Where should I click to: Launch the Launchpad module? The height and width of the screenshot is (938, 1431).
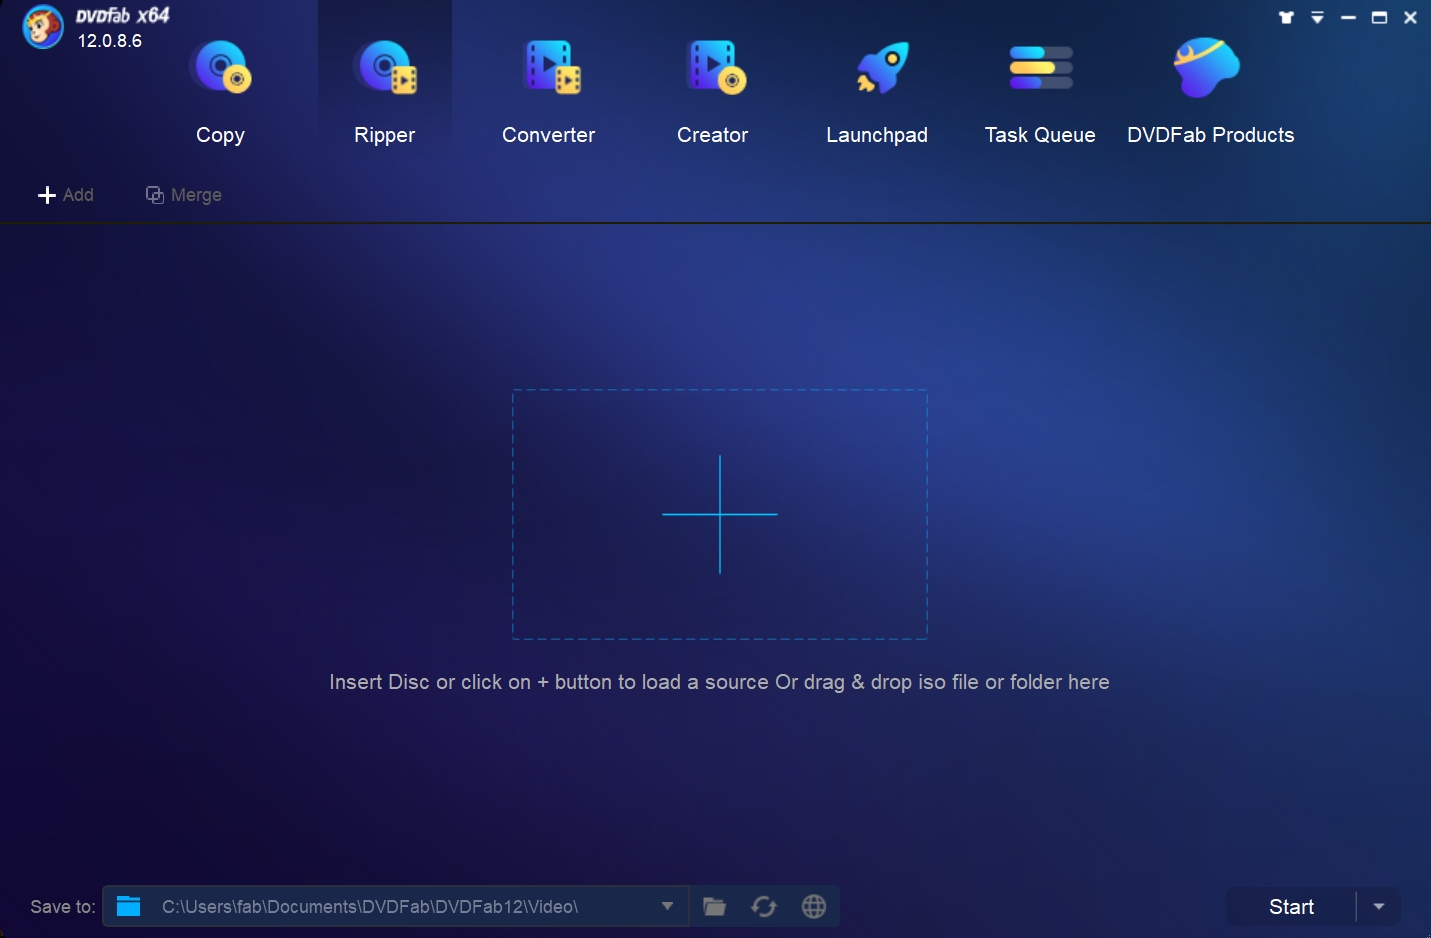pos(877,90)
